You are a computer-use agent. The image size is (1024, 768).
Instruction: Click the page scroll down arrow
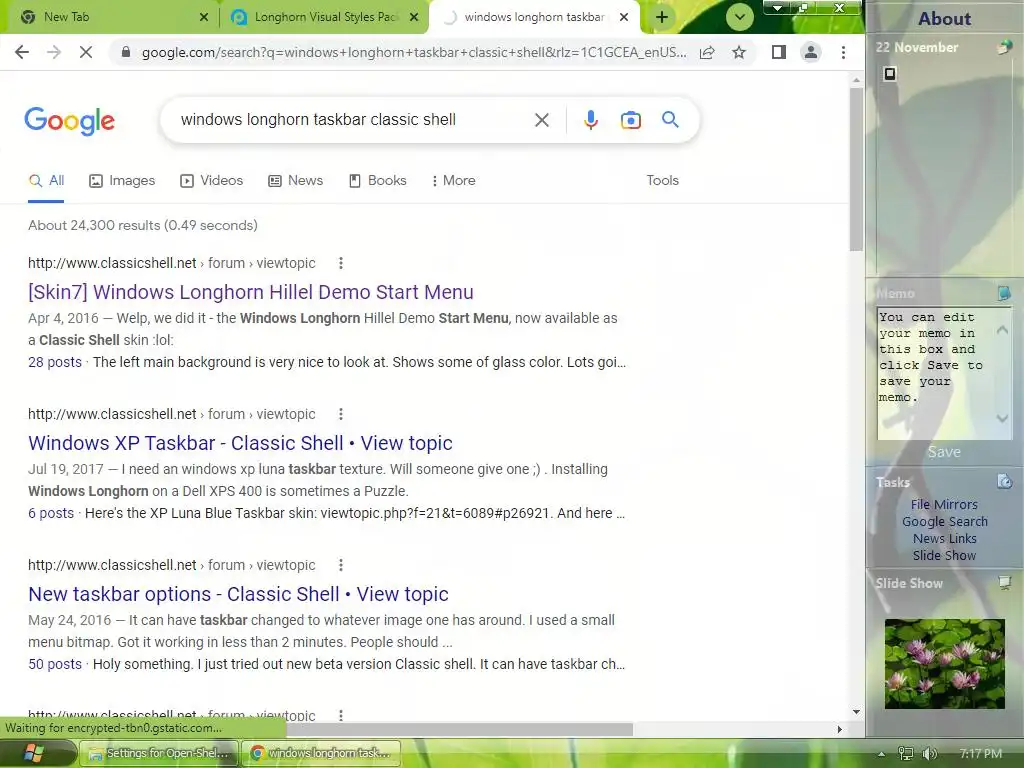coord(856,712)
